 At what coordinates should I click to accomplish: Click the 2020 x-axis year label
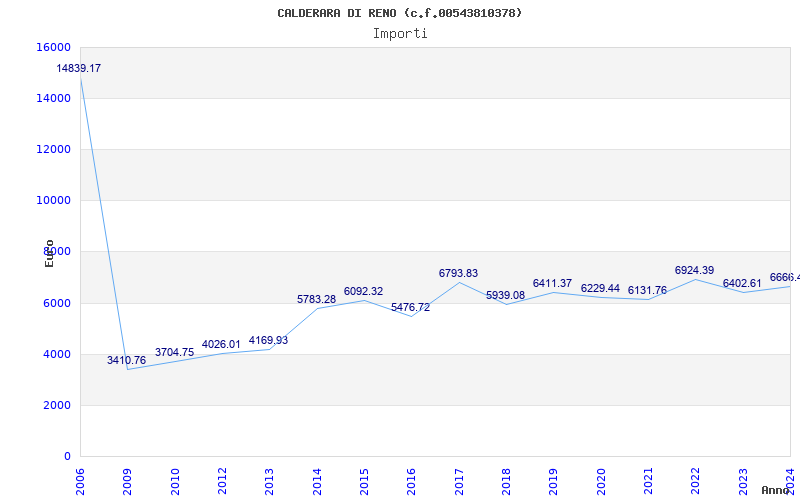(x=601, y=482)
